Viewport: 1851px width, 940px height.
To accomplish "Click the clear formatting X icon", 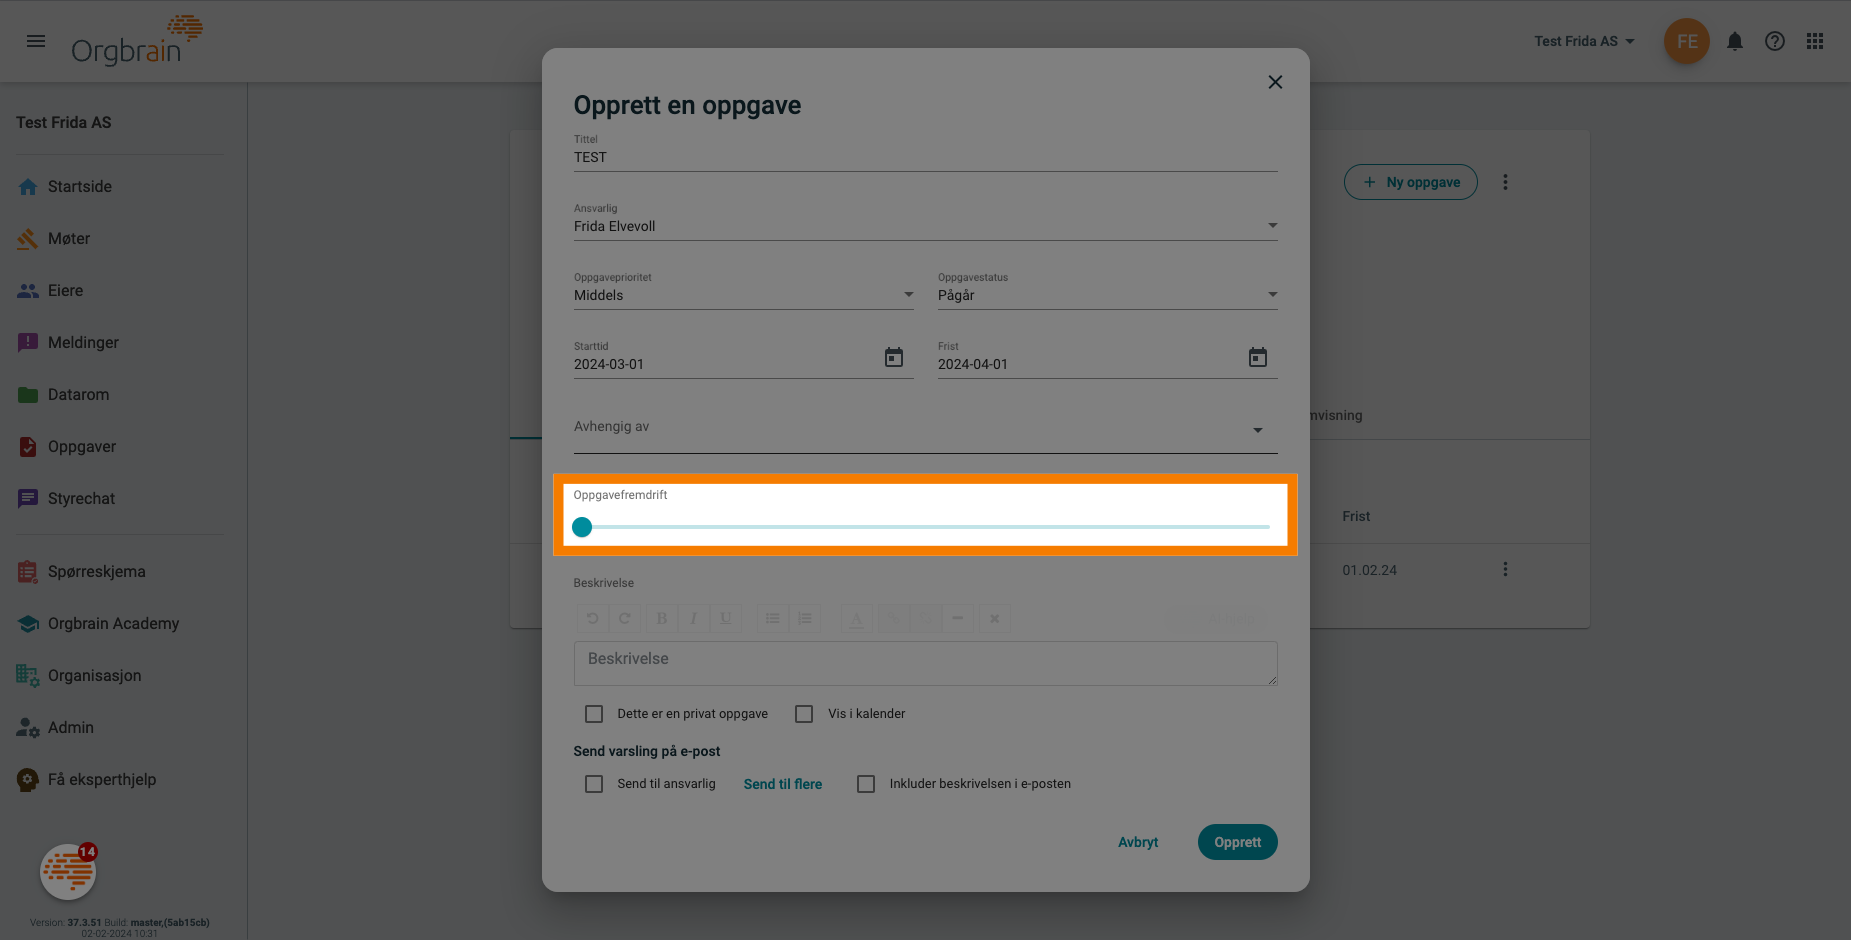I will pyautogui.click(x=995, y=618).
